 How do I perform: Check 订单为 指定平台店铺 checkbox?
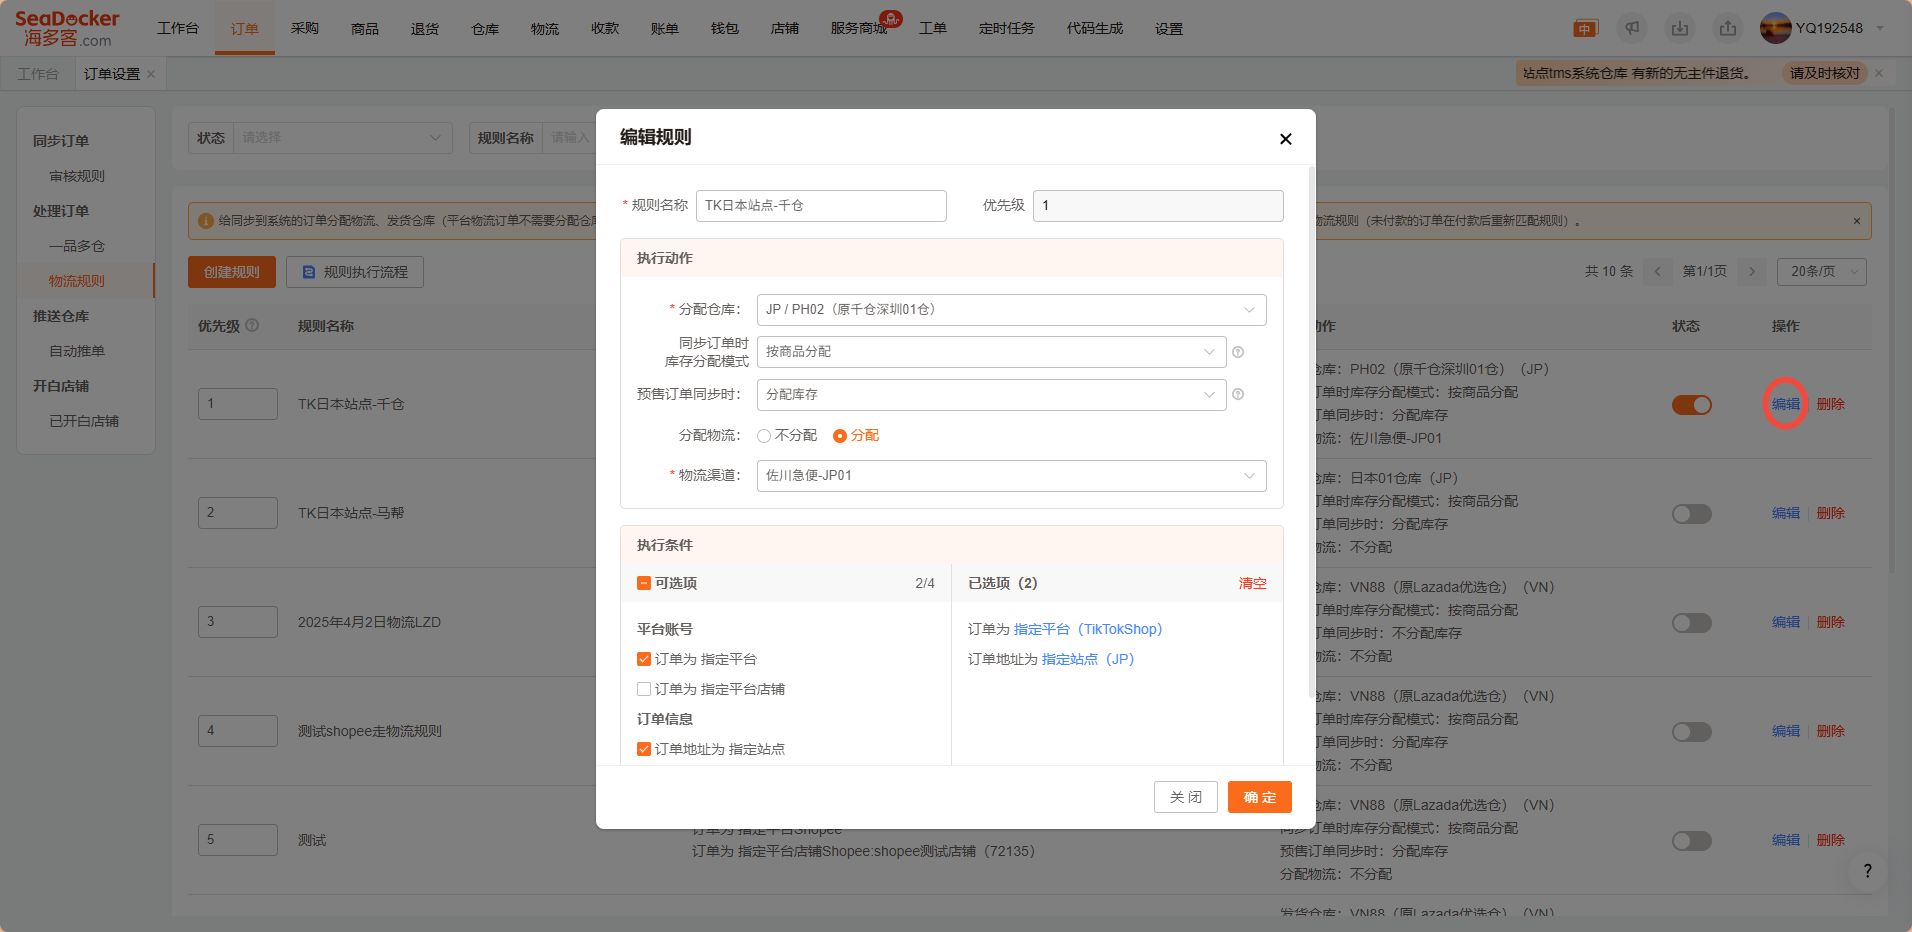(x=644, y=689)
